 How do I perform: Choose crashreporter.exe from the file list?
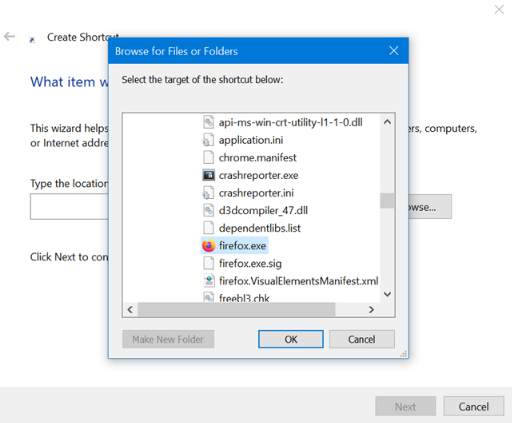pos(259,175)
